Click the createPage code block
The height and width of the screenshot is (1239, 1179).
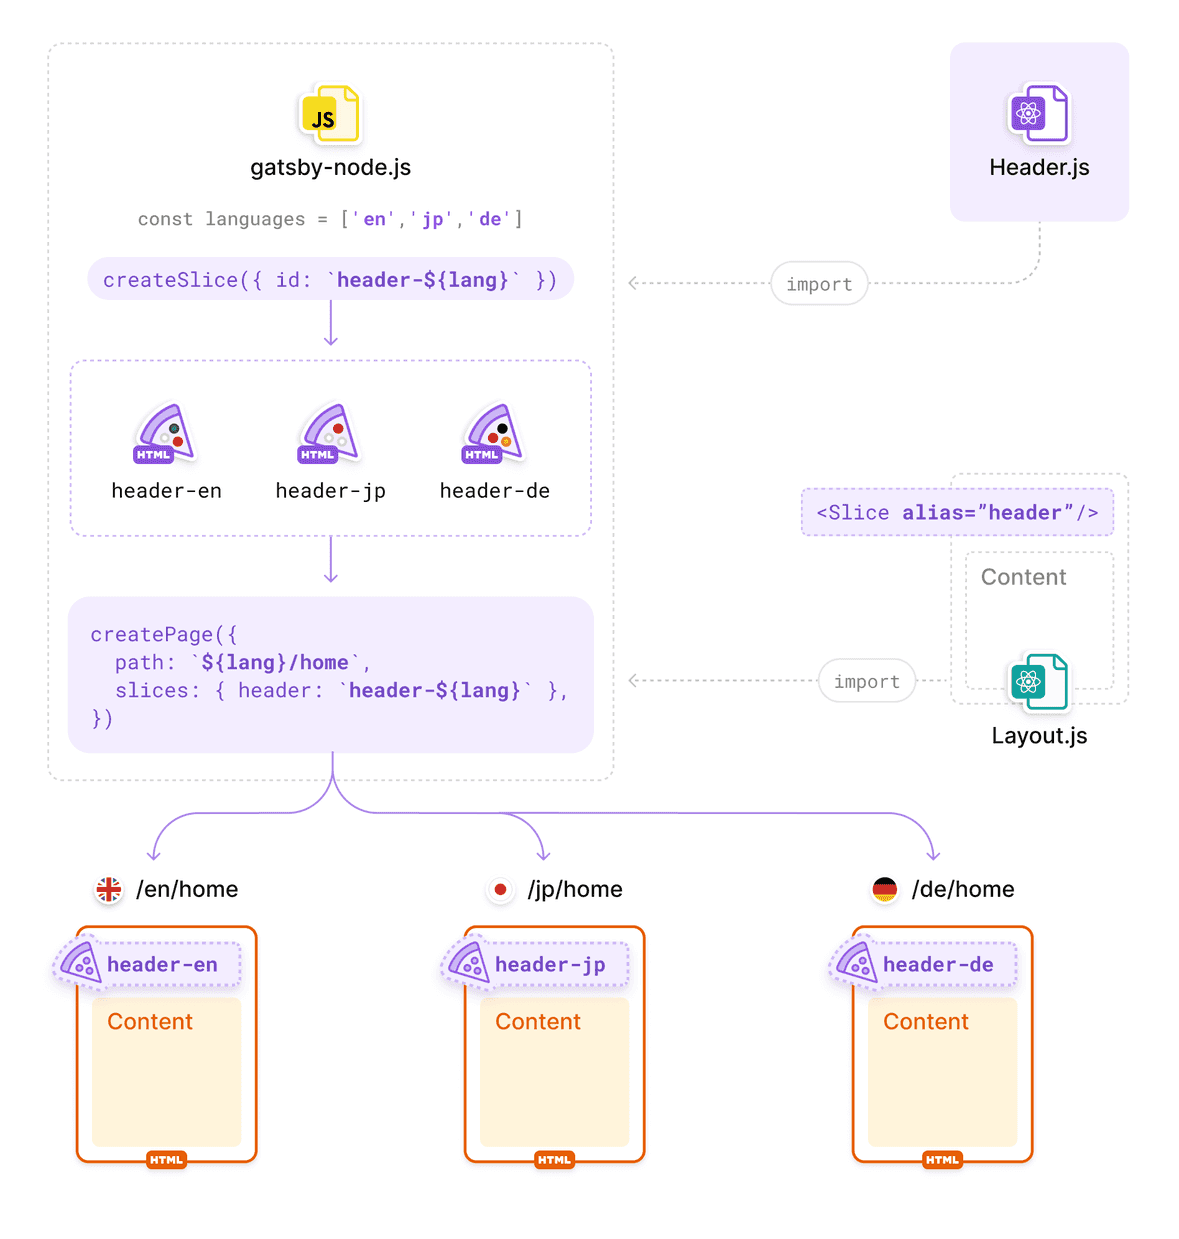click(330, 675)
